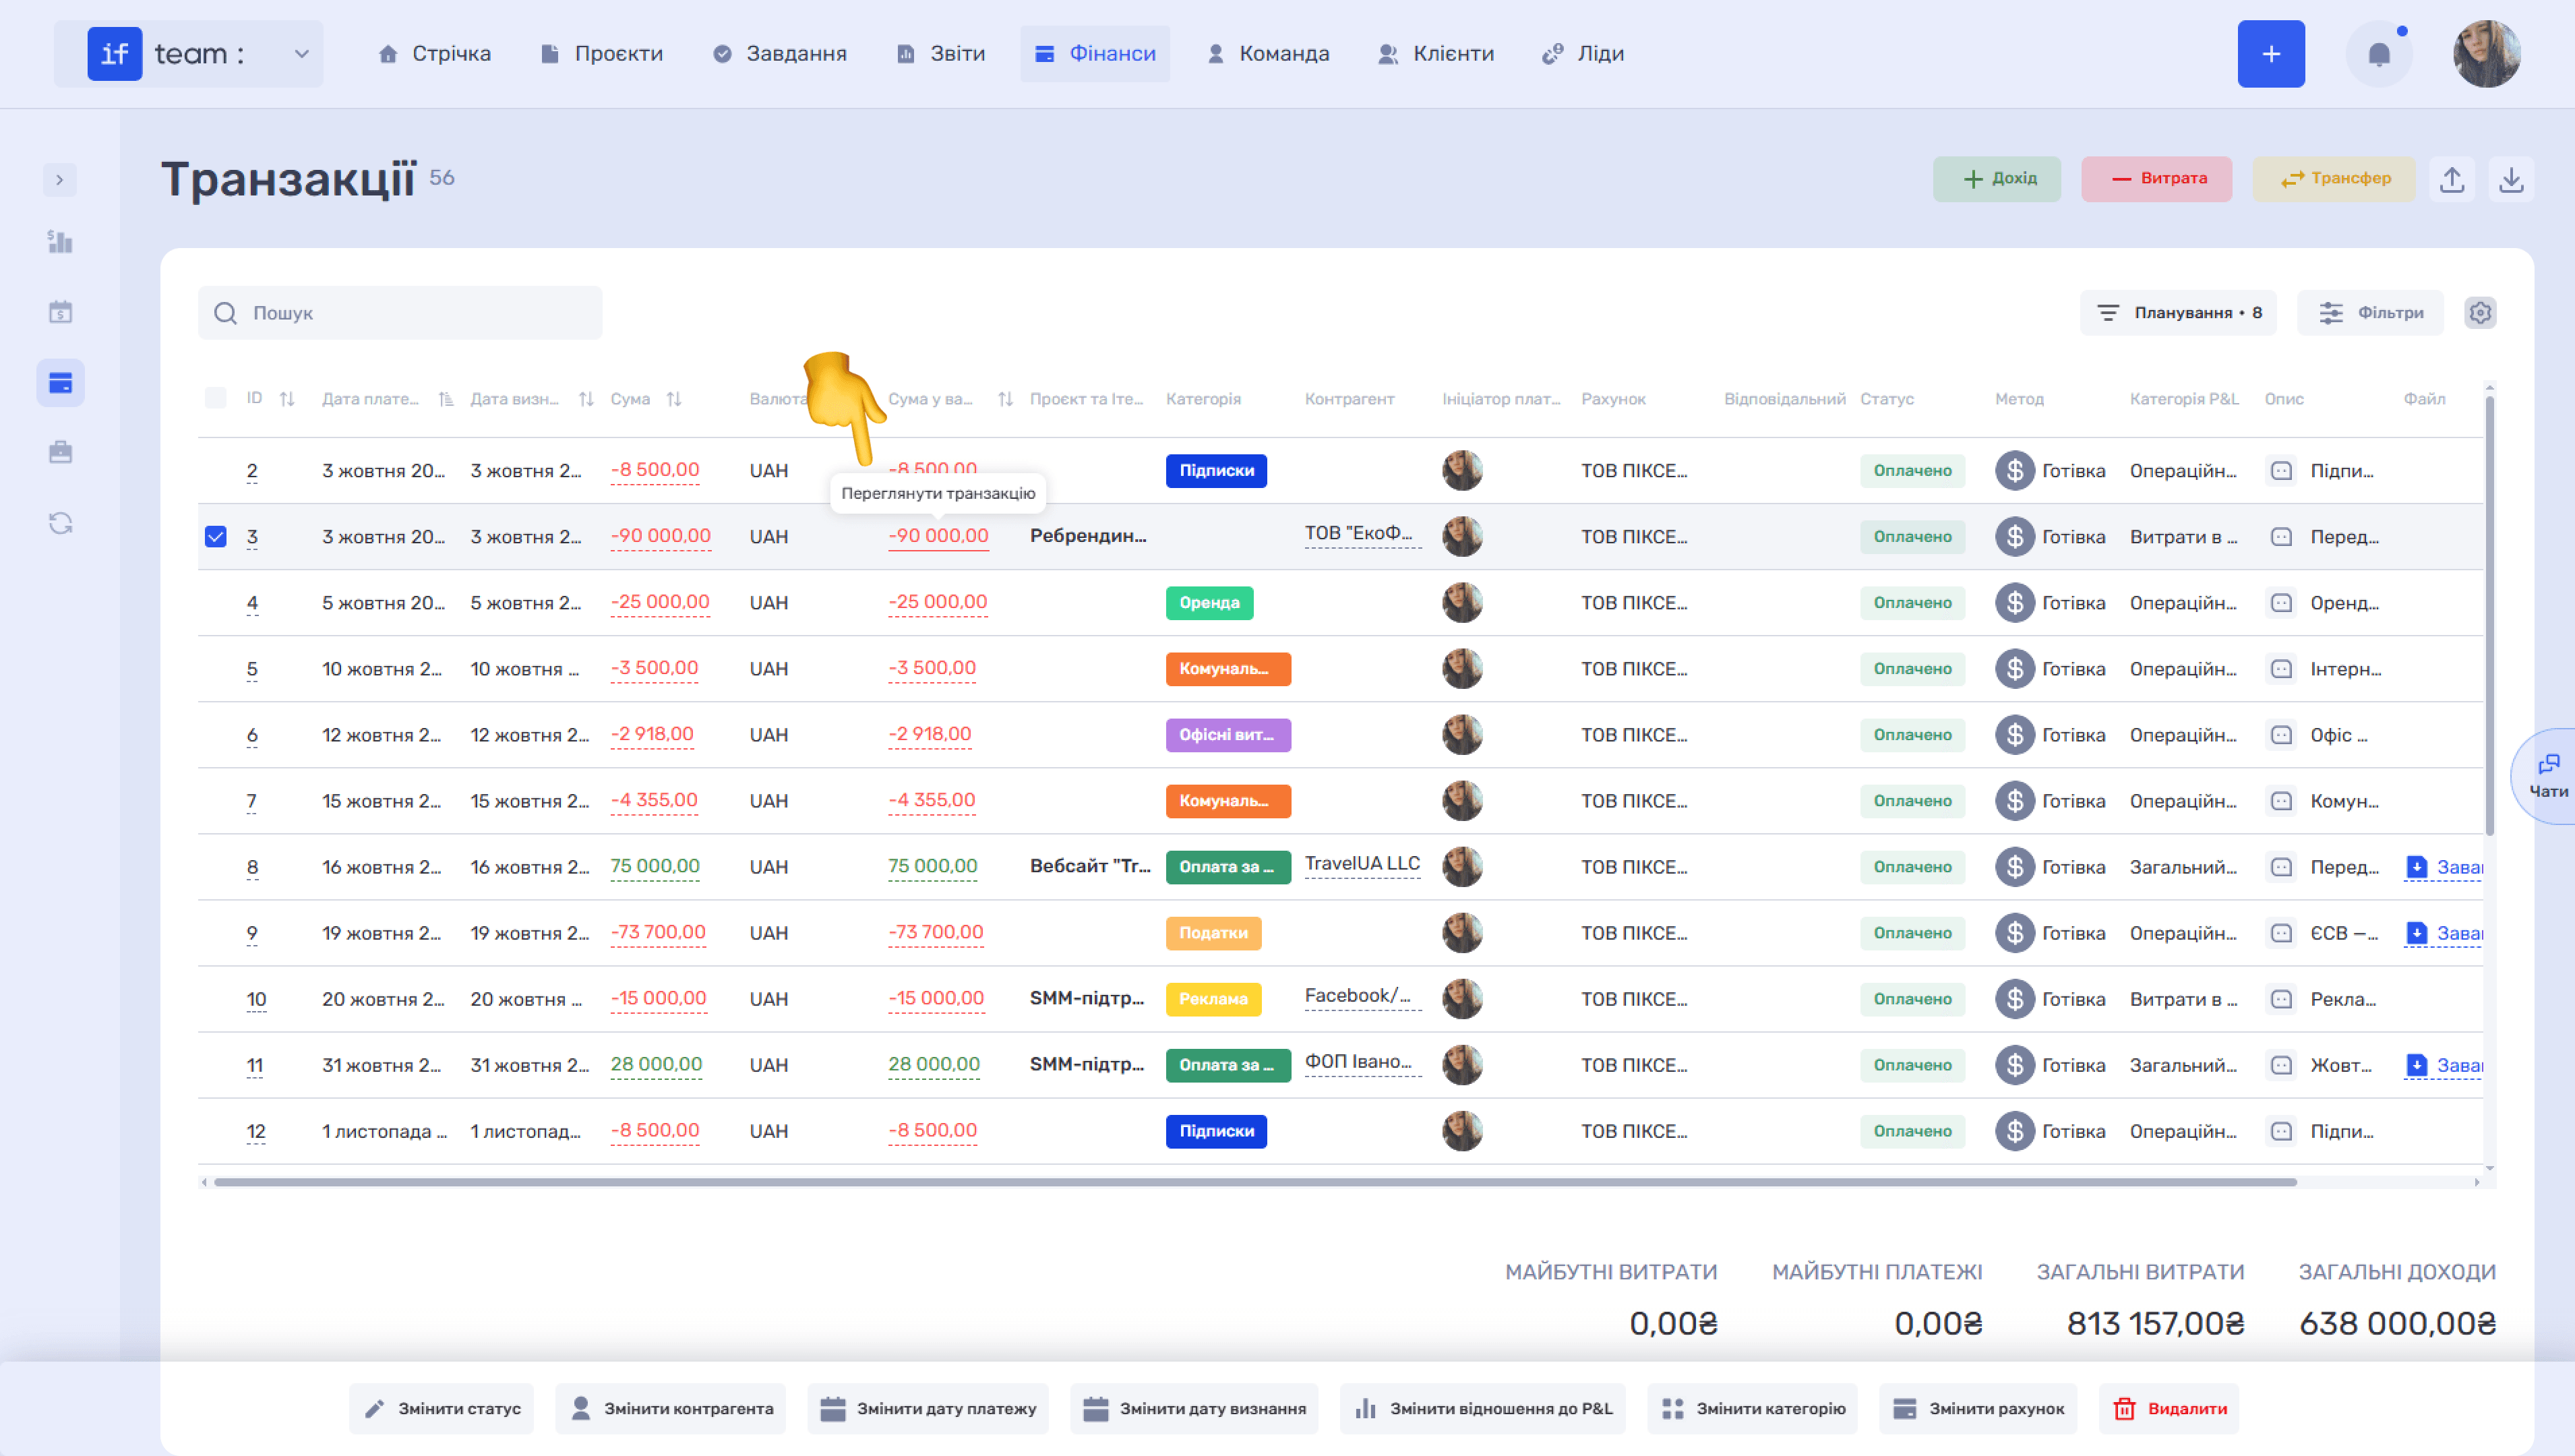This screenshot has height=1456, width=2575.
Task: Go to the Завдання tab
Action: click(779, 54)
